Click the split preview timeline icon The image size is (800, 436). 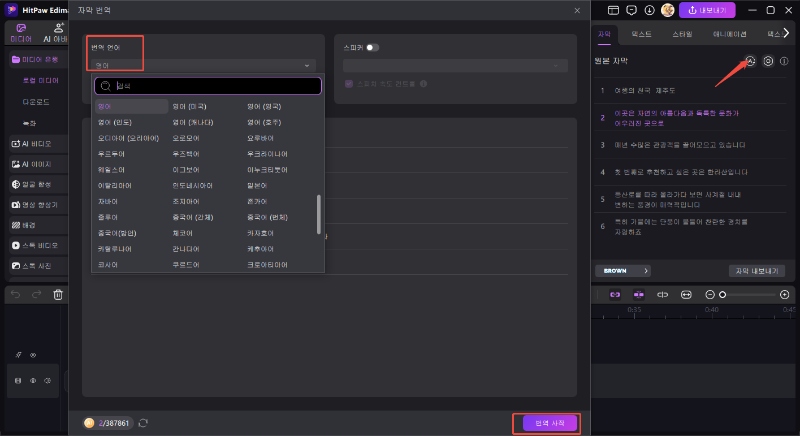coord(662,295)
